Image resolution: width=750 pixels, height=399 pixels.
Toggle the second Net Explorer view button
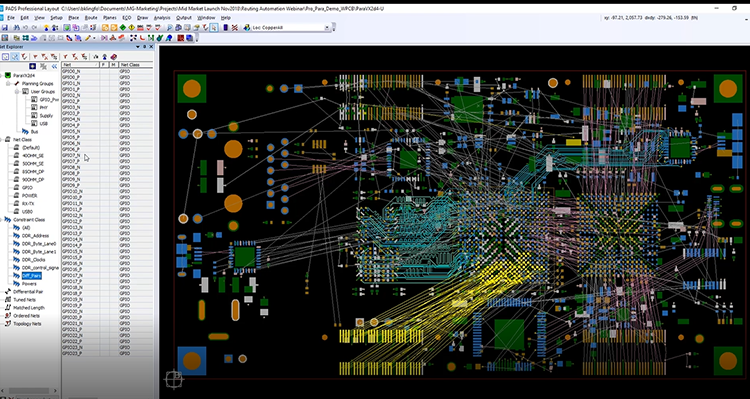[x=15, y=56]
